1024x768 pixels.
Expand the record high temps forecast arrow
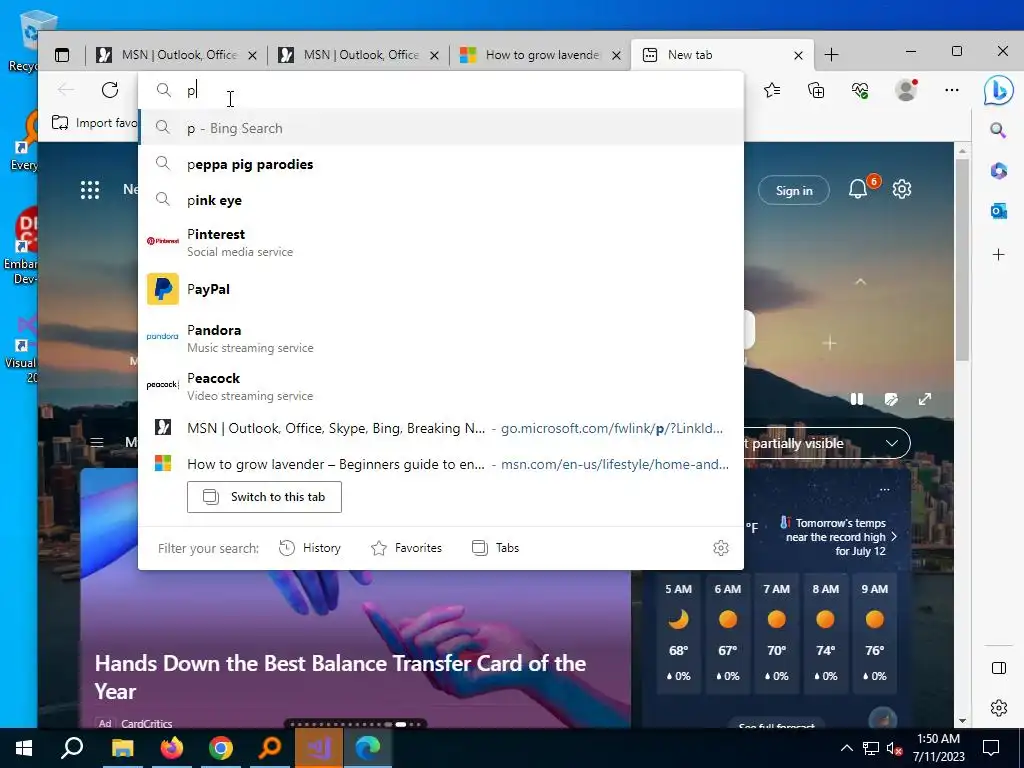pos(894,536)
